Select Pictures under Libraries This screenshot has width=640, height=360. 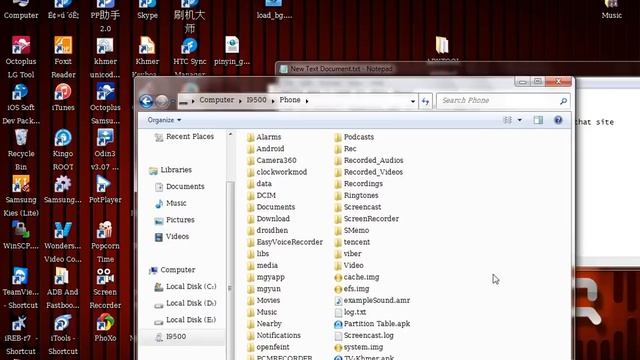[x=175, y=220]
